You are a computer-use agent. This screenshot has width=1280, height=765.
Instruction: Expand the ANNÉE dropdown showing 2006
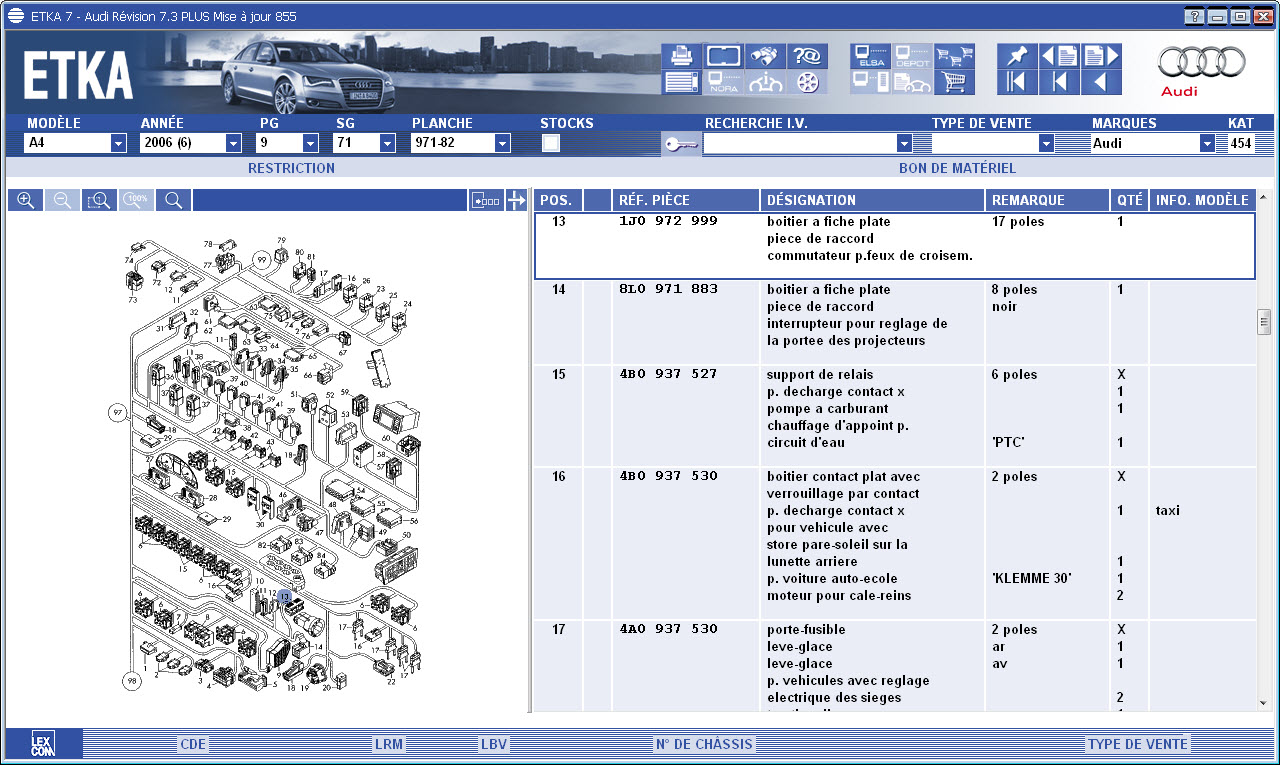[x=234, y=143]
